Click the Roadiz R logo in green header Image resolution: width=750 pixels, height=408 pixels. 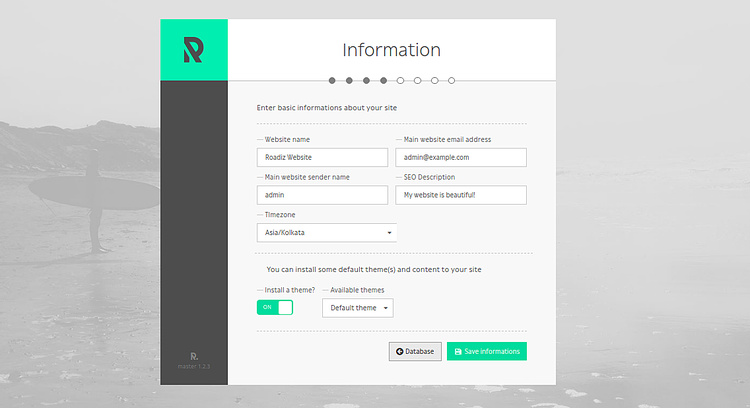(x=193, y=50)
